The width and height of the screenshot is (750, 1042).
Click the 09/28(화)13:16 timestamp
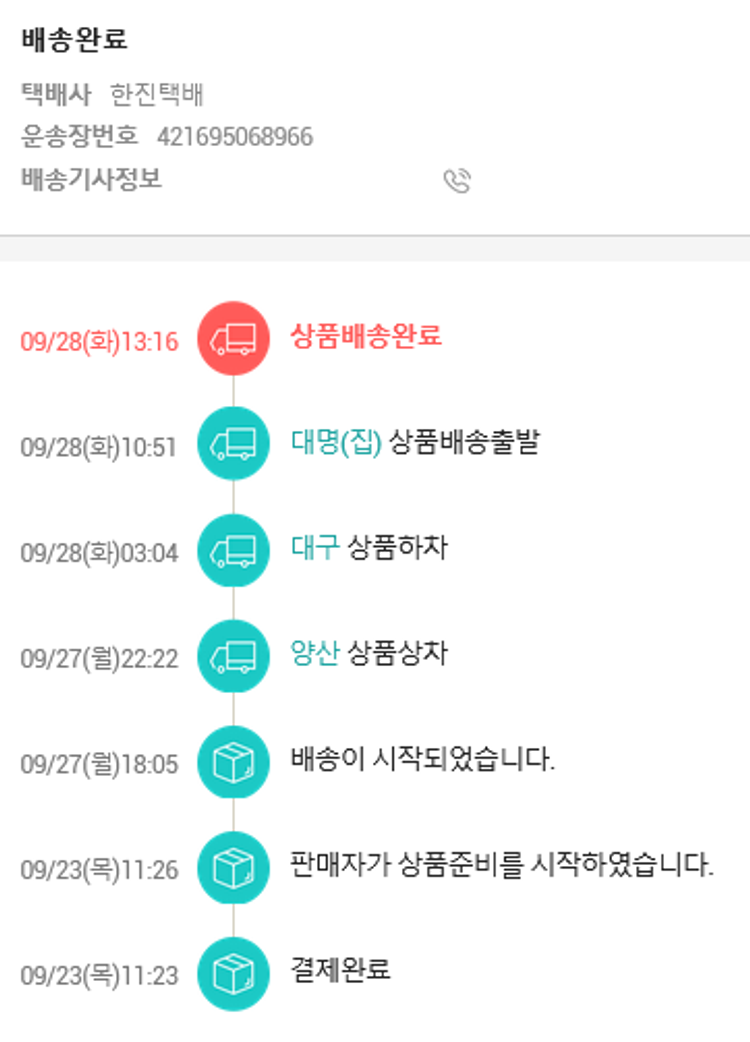99,342
